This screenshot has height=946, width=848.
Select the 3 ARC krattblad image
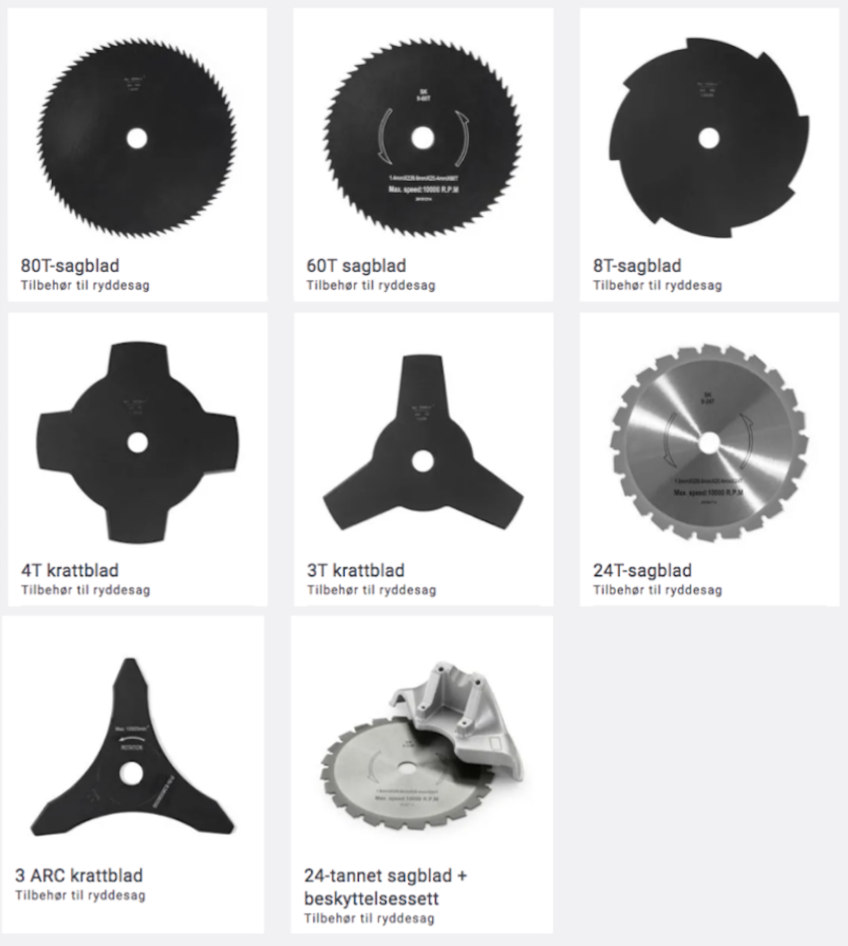(x=132, y=747)
